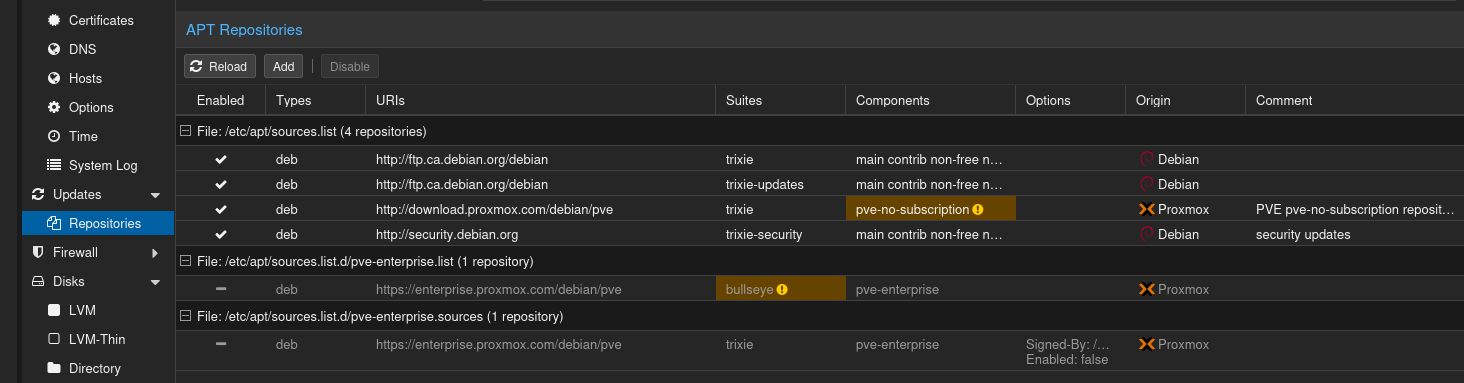Select the Repositories sidebar item

tap(105, 223)
